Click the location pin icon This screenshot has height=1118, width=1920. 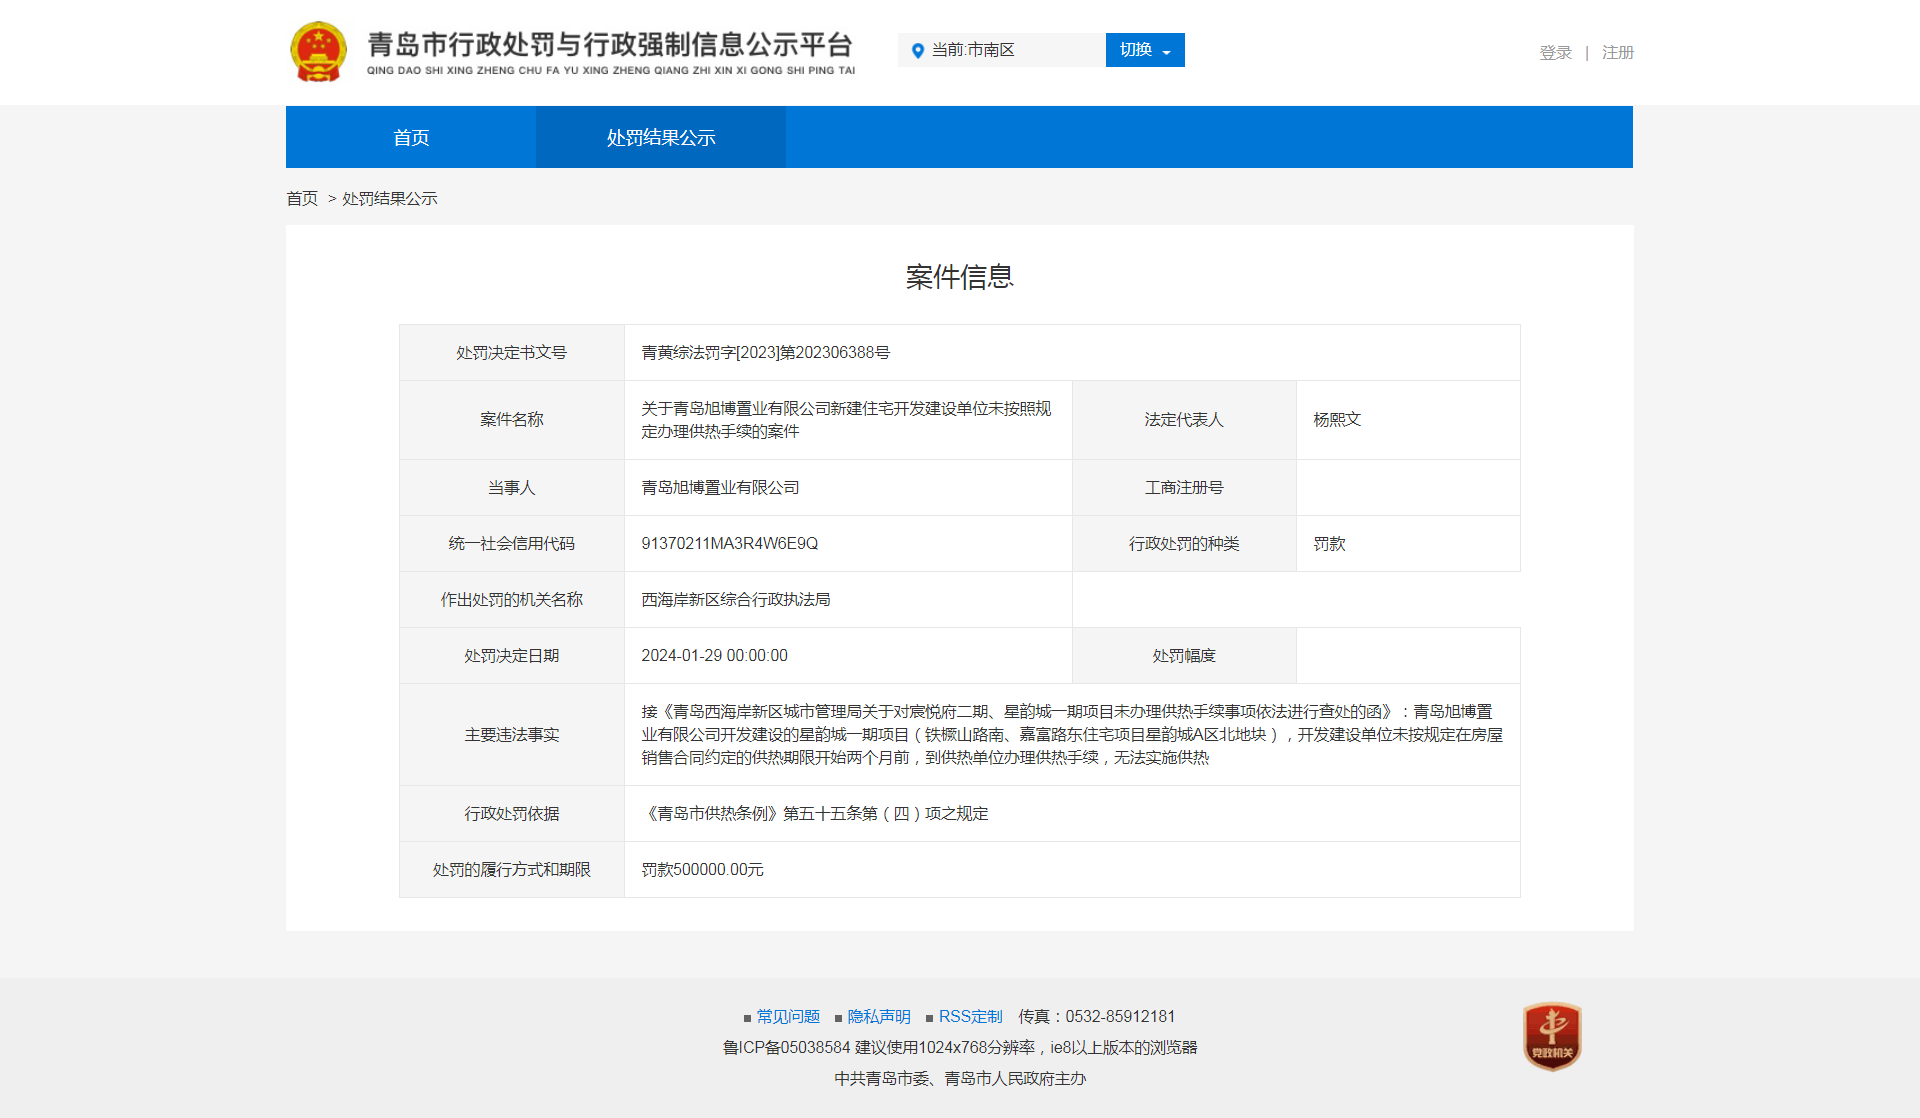click(917, 50)
